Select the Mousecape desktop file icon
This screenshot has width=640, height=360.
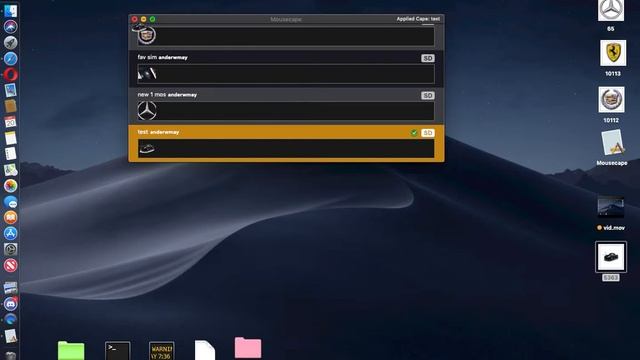point(612,142)
